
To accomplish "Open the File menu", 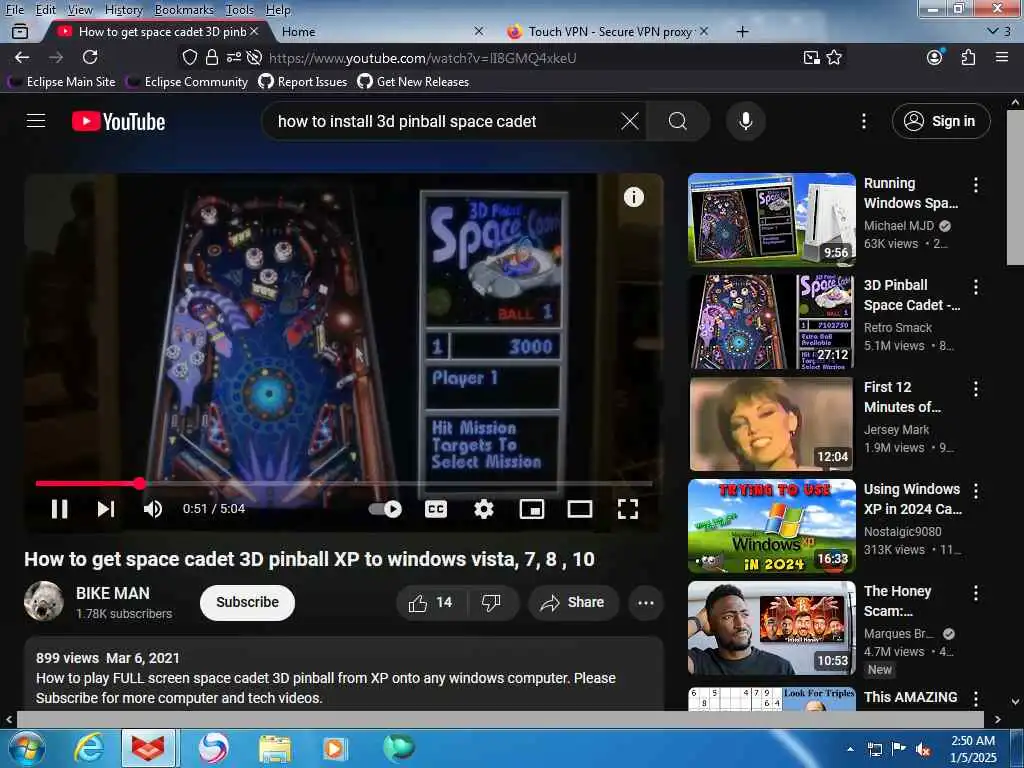I will pyautogui.click(x=14, y=10).
